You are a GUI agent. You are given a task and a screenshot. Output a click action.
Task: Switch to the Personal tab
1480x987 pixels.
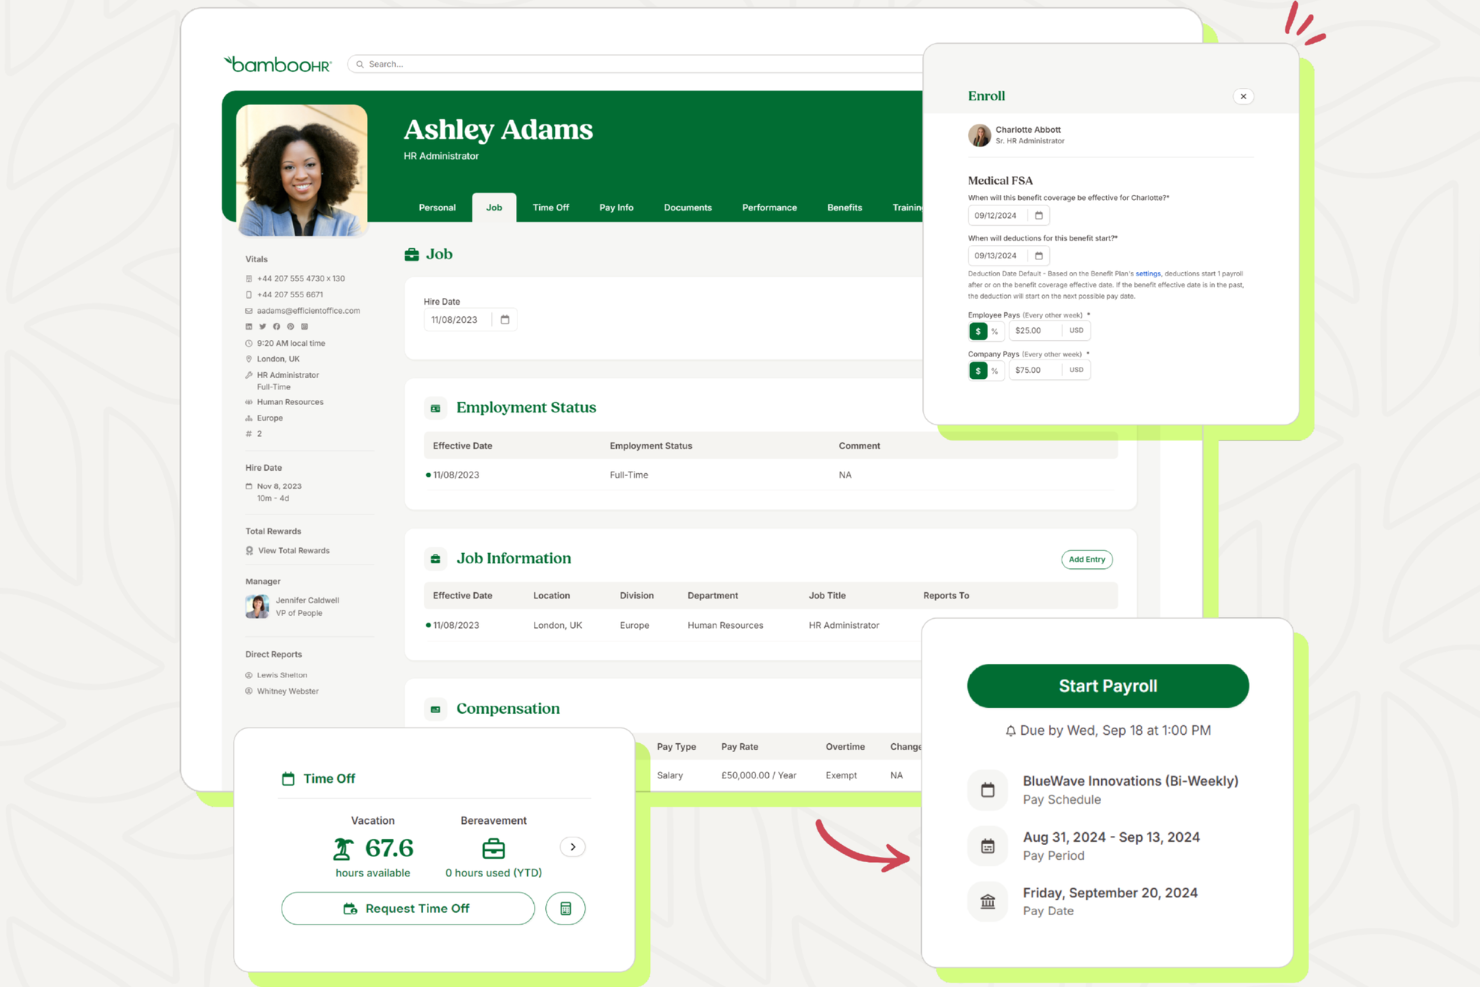437,208
